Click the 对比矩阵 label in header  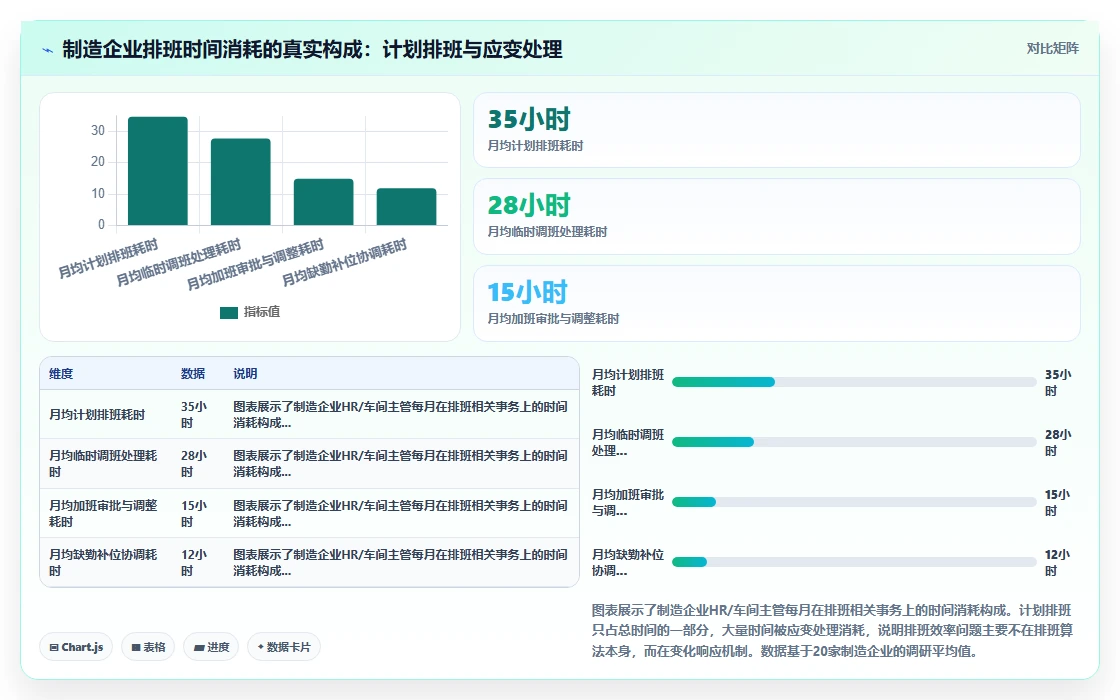pos(1052,49)
